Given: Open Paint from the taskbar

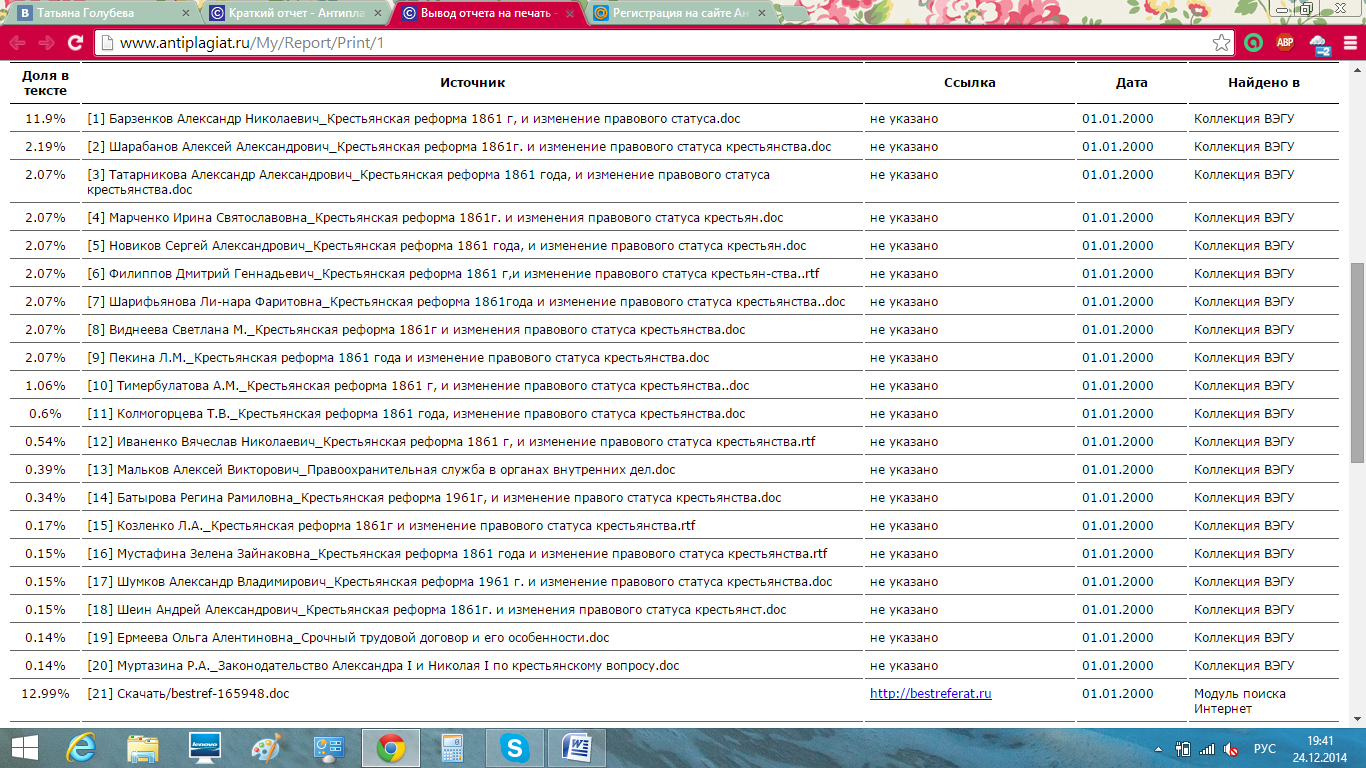Looking at the screenshot, I should [x=266, y=748].
